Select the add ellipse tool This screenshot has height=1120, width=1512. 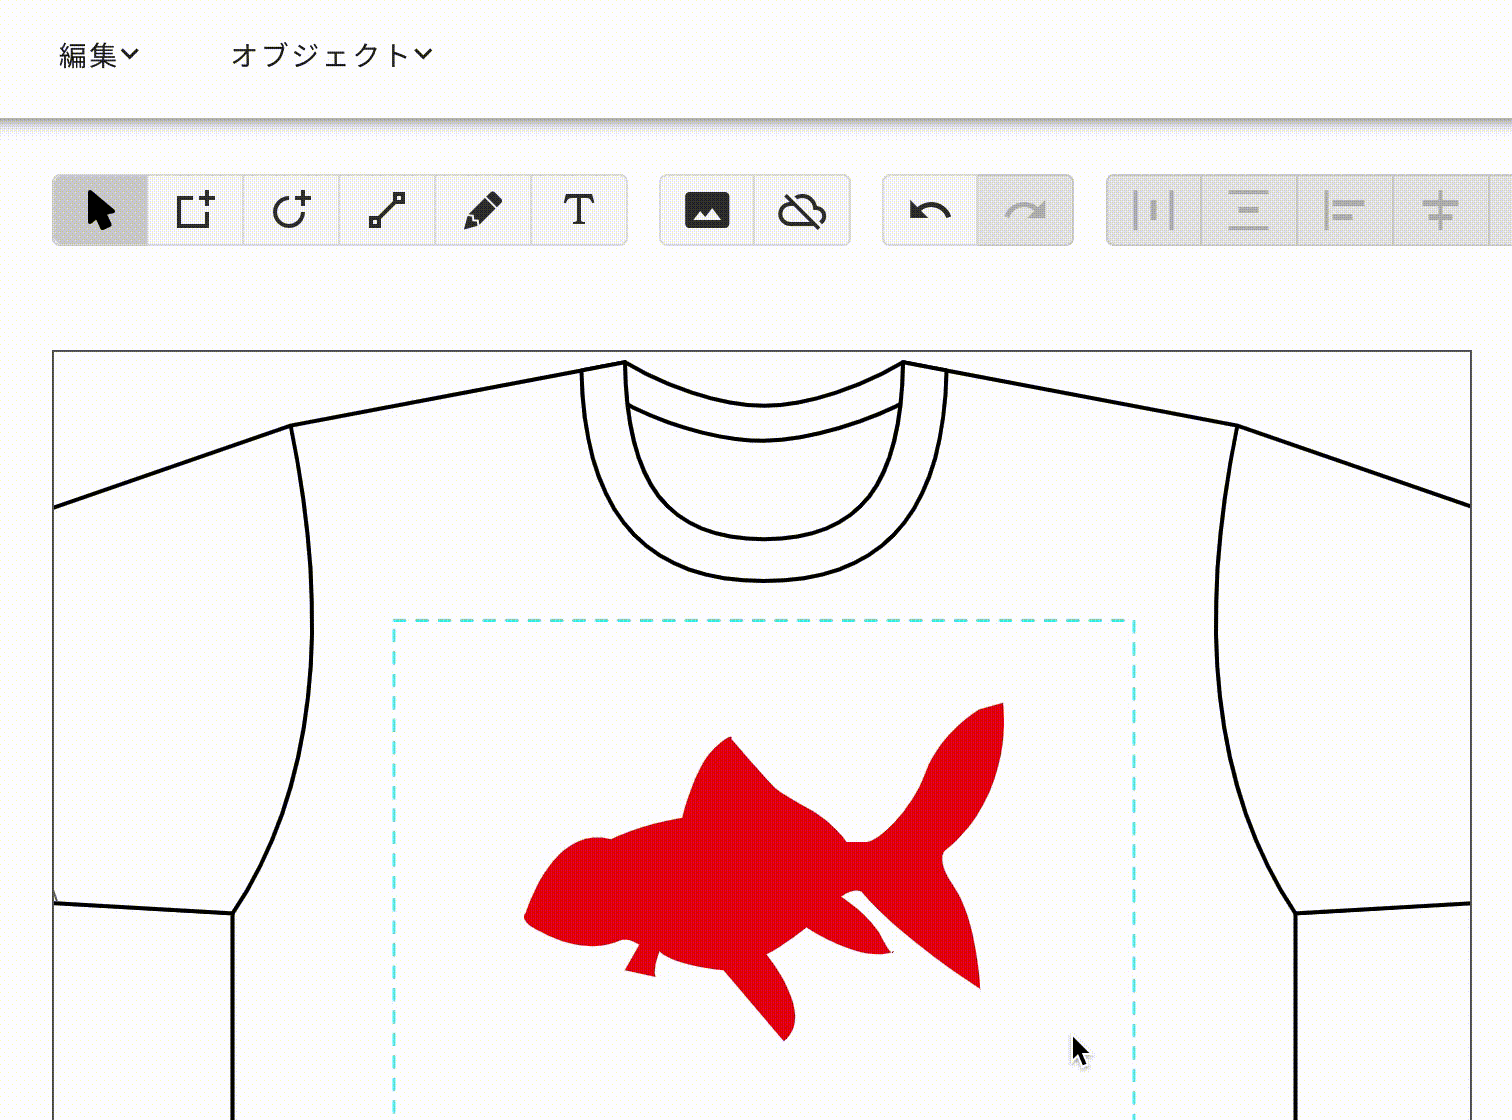[x=291, y=211]
